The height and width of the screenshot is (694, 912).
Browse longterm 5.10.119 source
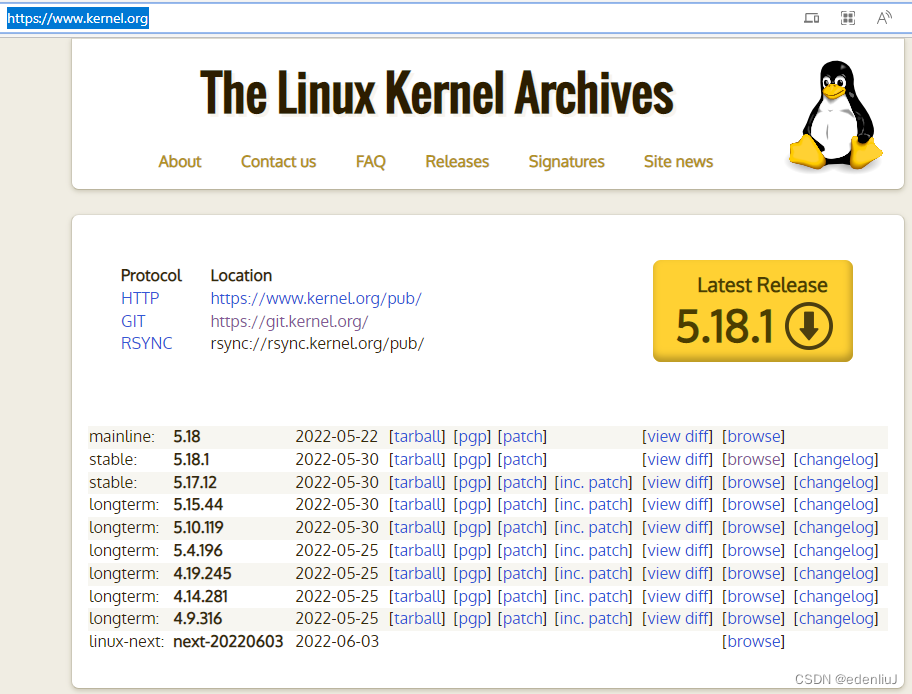[x=753, y=528]
